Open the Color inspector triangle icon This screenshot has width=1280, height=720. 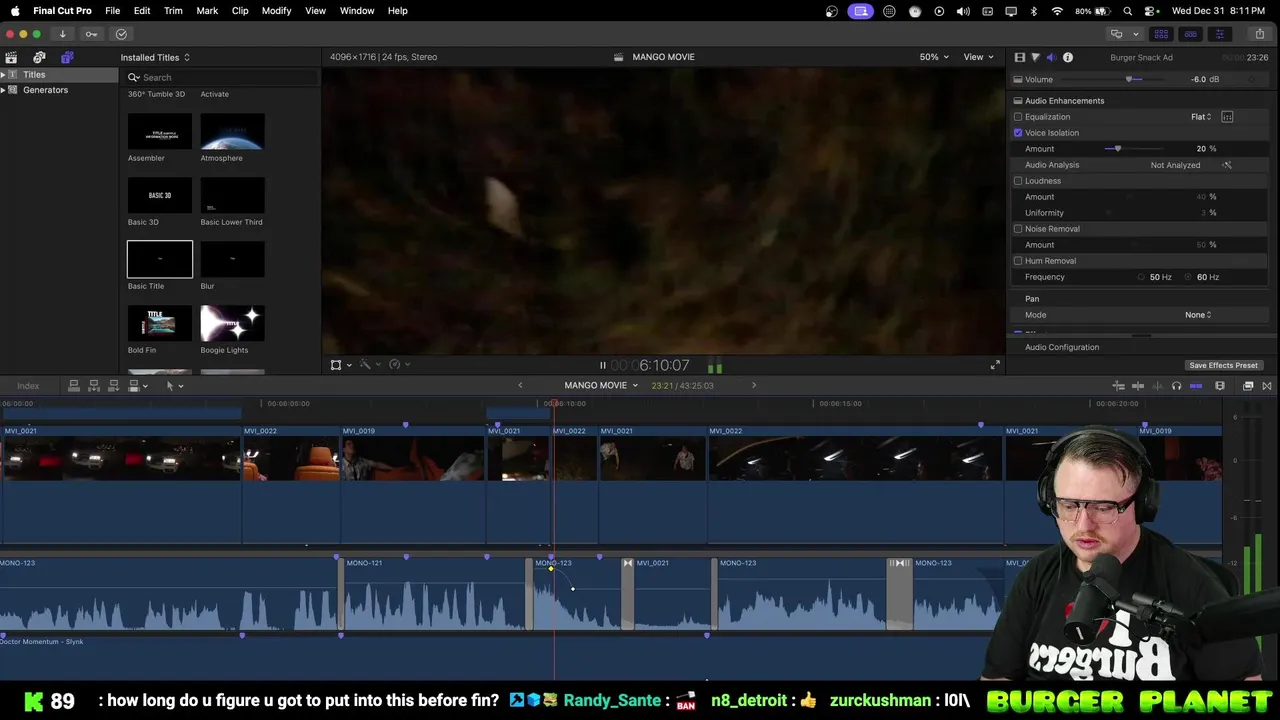1035,57
